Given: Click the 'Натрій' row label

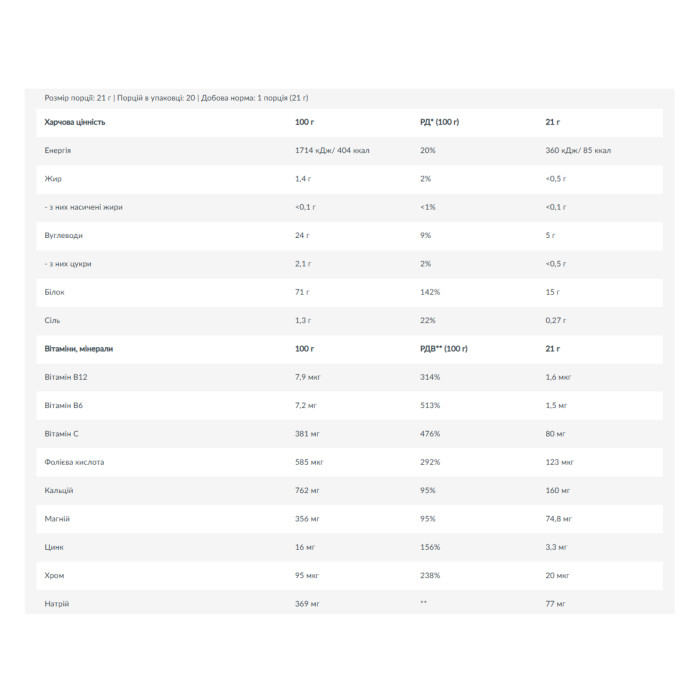Looking at the screenshot, I should tap(57, 604).
